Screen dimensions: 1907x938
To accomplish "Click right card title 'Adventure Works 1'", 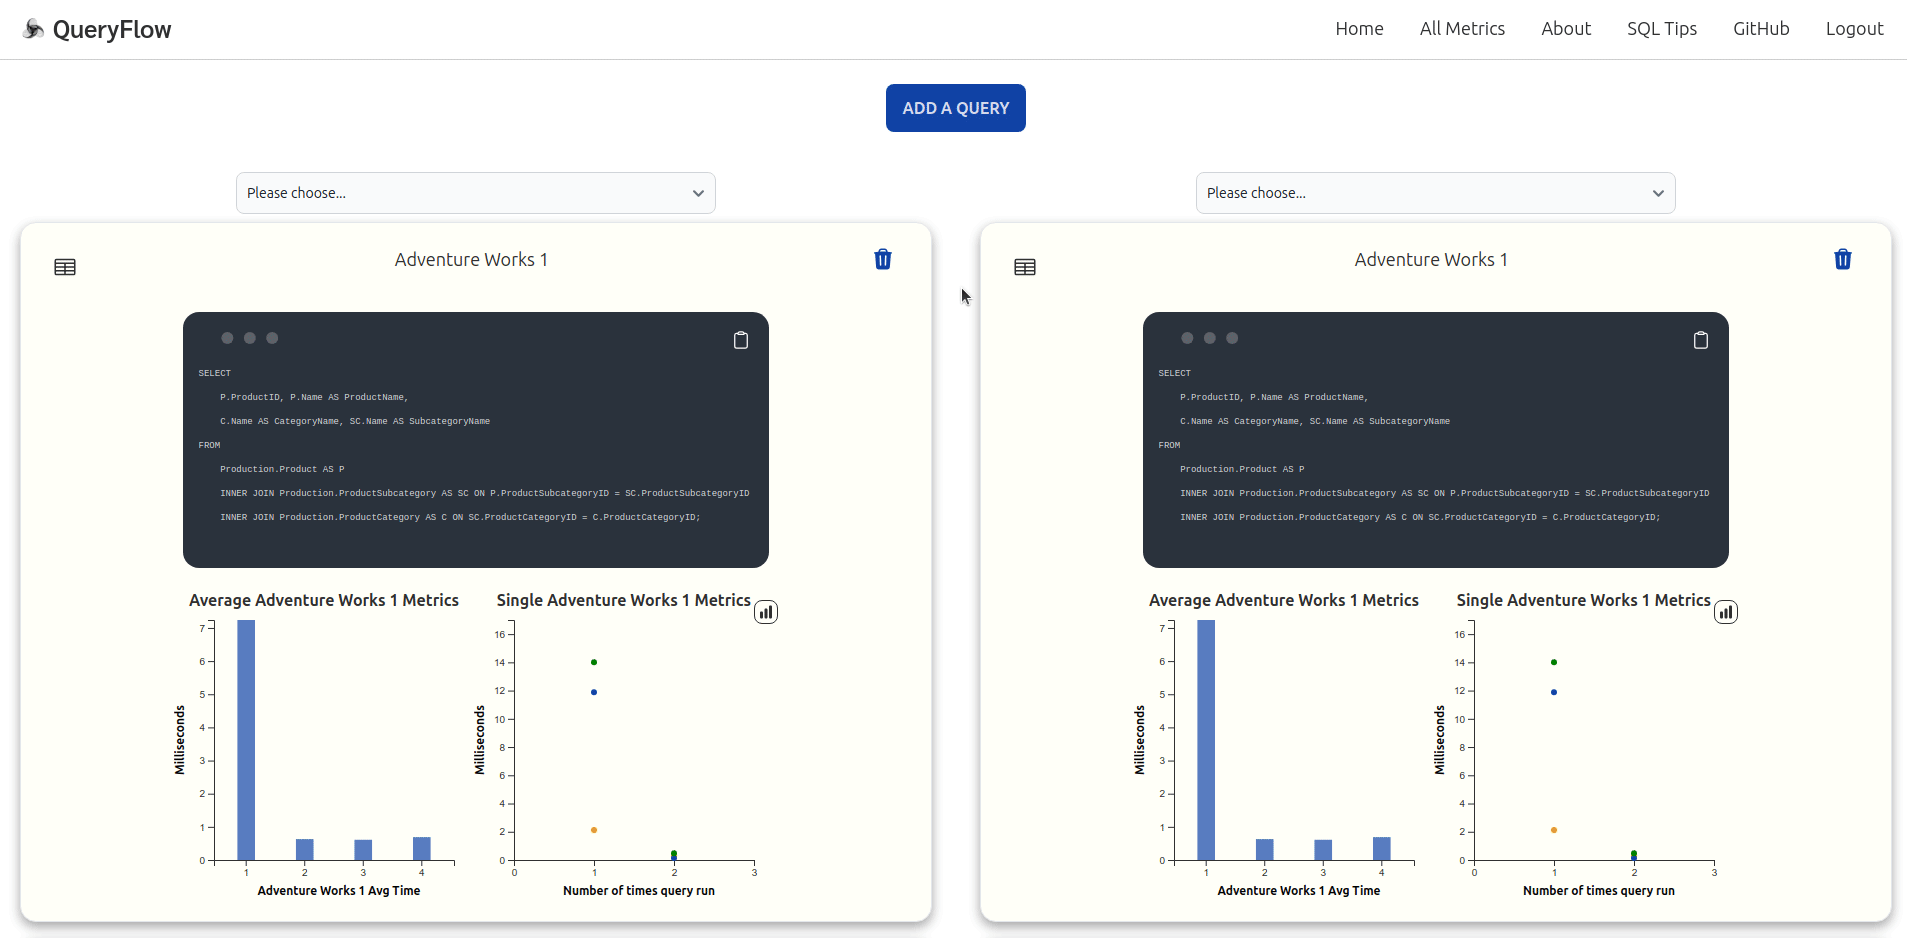I will click(x=1431, y=260).
